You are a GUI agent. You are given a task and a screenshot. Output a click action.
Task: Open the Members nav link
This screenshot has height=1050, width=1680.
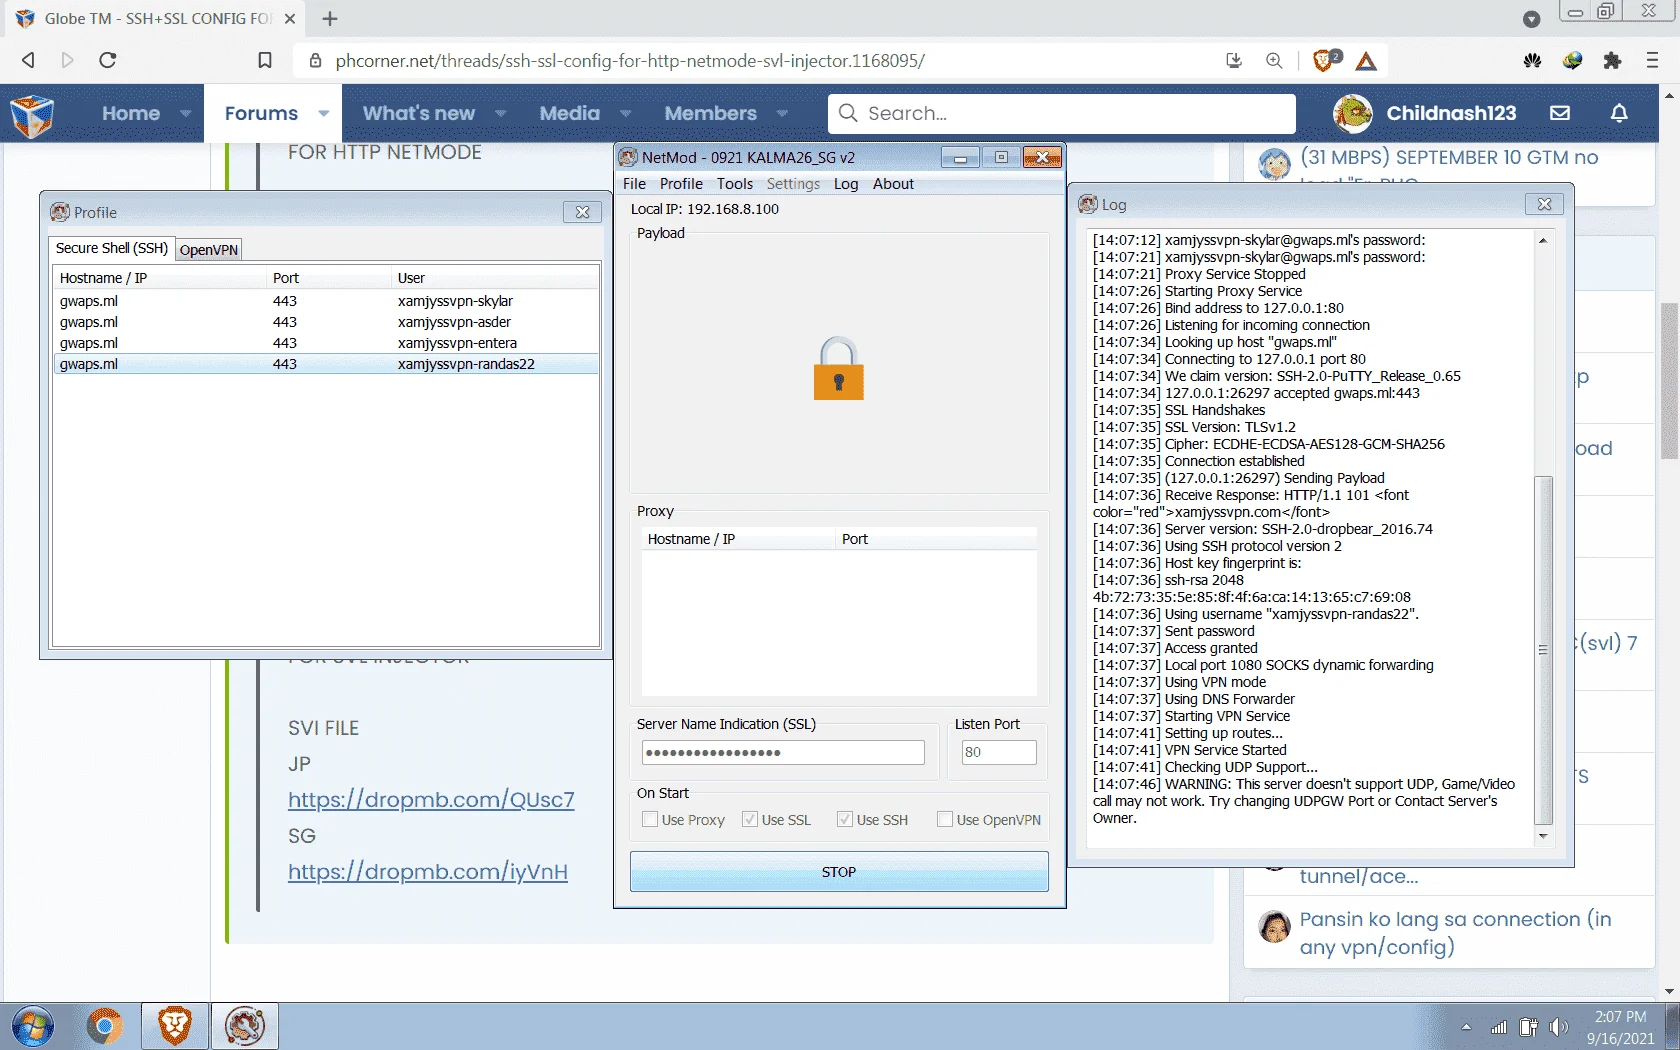(x=711, y=114)
